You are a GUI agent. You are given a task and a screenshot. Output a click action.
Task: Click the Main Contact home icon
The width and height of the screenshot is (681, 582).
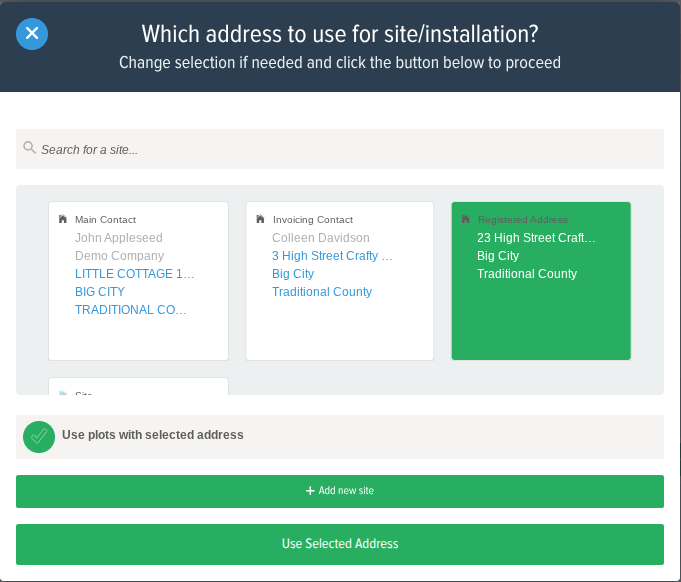tap(63, 219)
